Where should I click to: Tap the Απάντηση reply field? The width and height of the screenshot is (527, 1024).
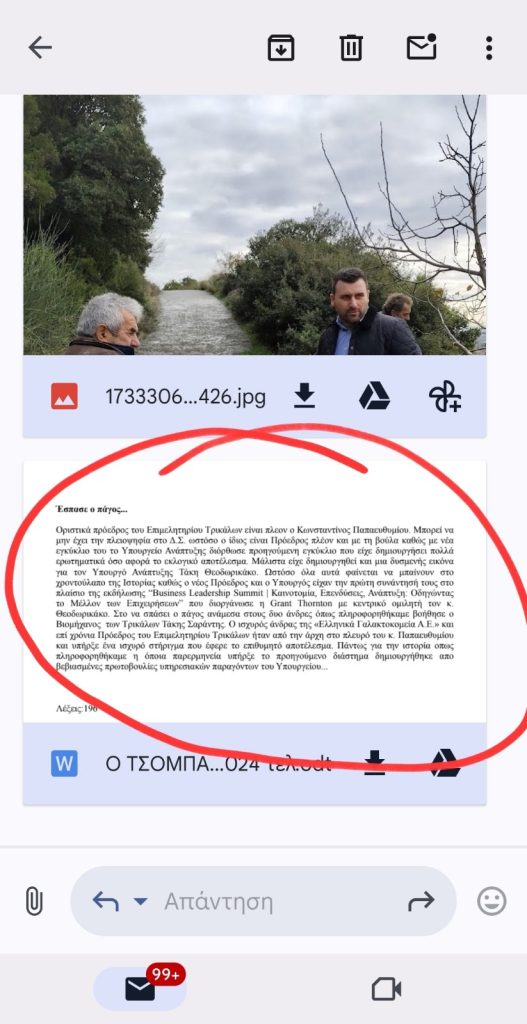click(218, 902)
